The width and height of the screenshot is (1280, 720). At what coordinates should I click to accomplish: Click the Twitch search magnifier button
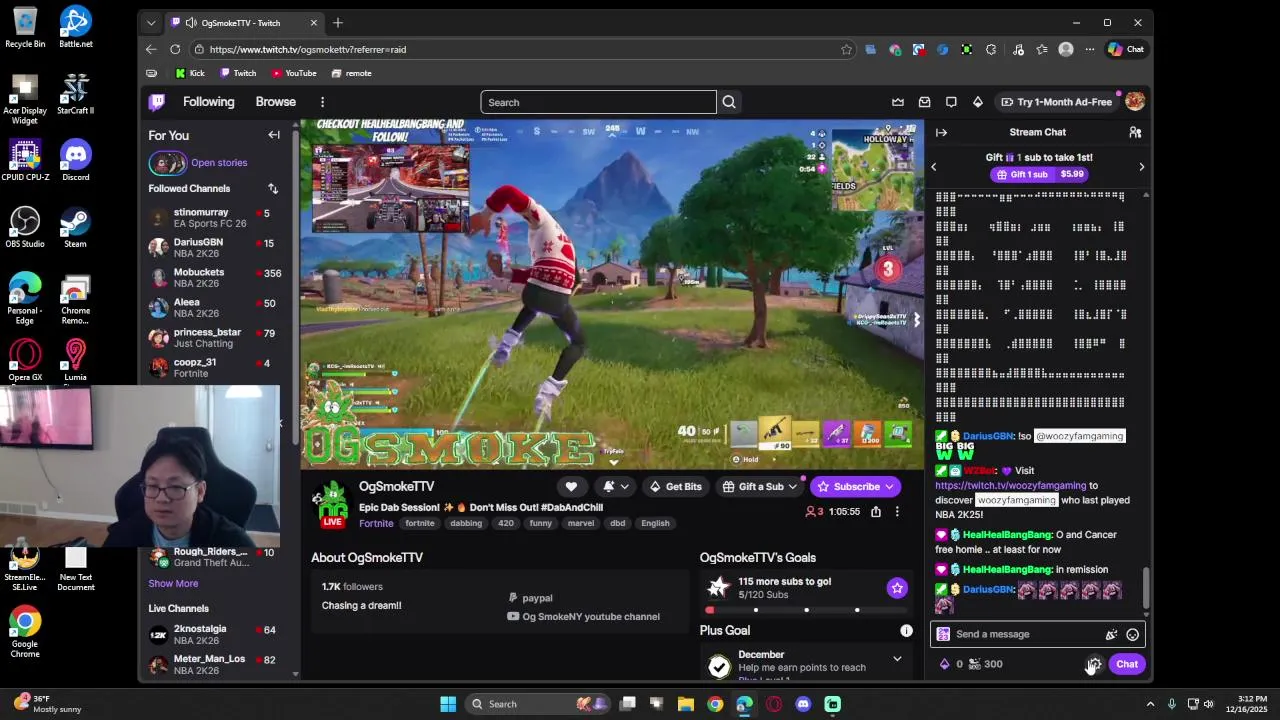click(x=729, y=102)
